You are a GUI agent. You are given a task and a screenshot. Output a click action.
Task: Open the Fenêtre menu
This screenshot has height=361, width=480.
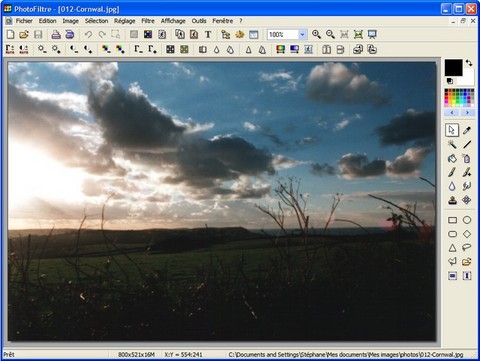click(223, 21)
